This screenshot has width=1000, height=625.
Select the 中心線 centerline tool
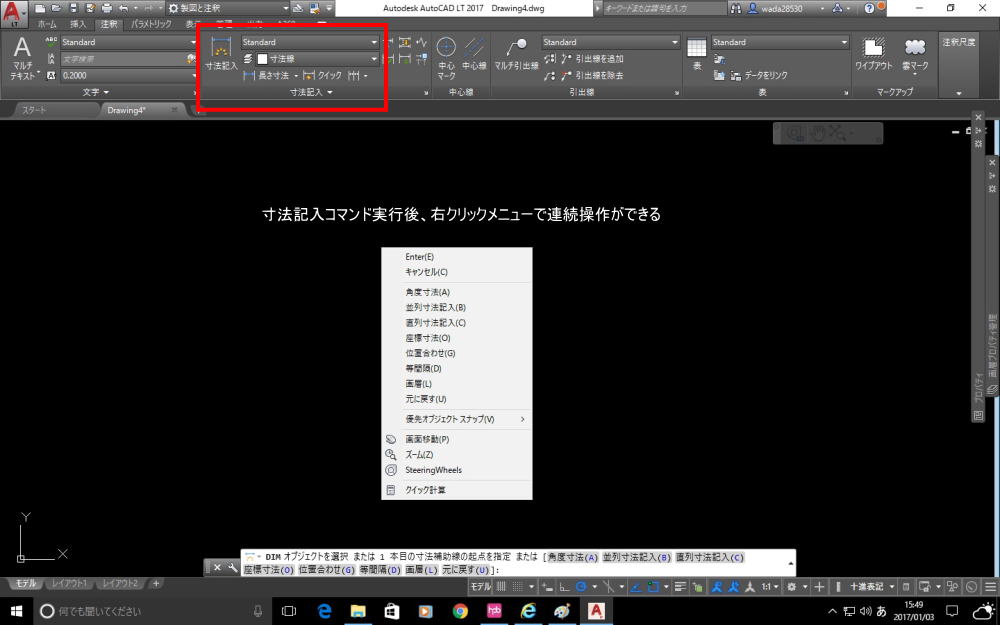(x=474, y=54)
